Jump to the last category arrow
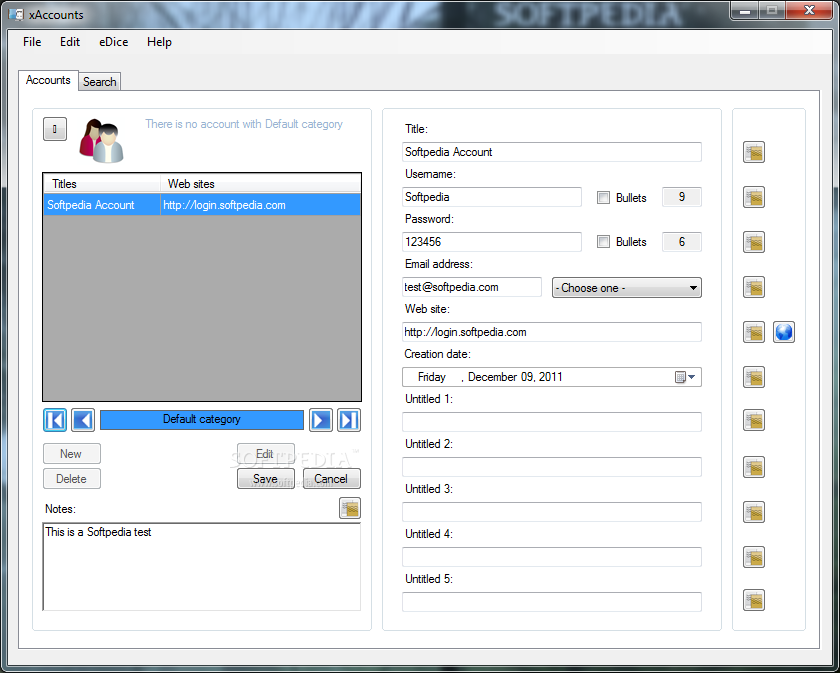 (349, 420)
